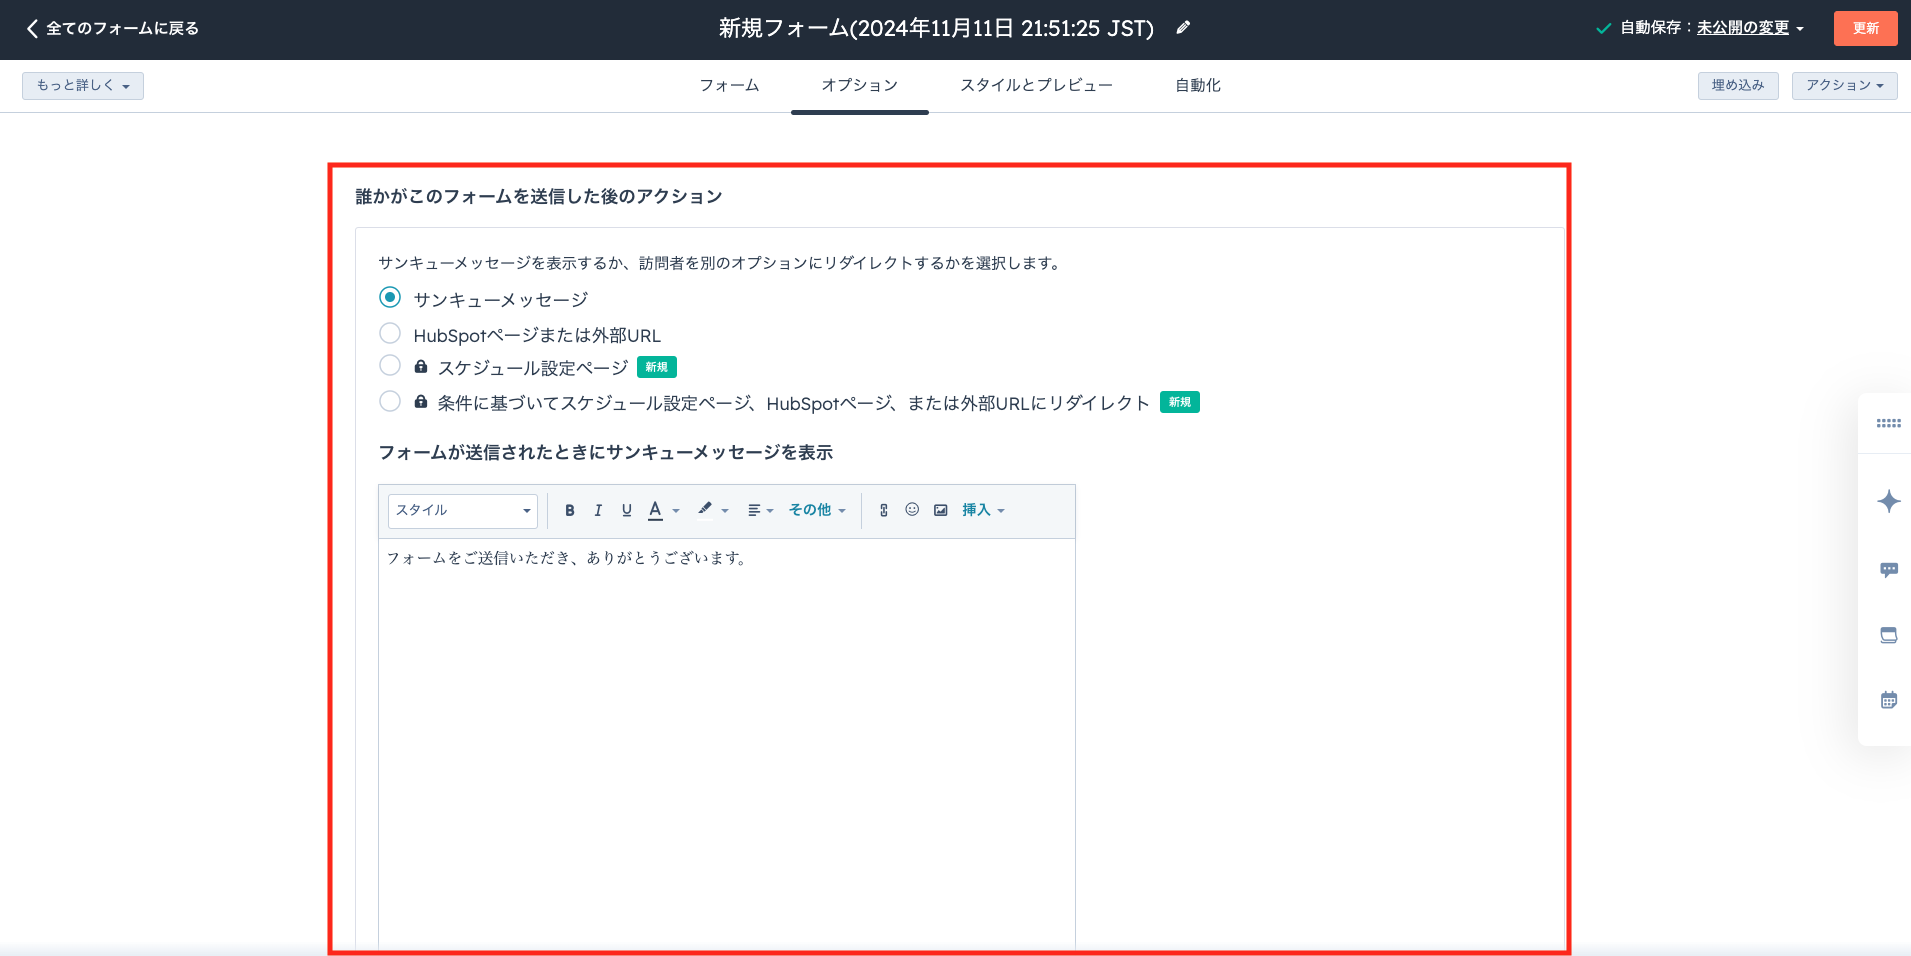The image size is (1911, 956).
Task: Select スケジュール設定ページ radio button
Action: tap(390, 365)
